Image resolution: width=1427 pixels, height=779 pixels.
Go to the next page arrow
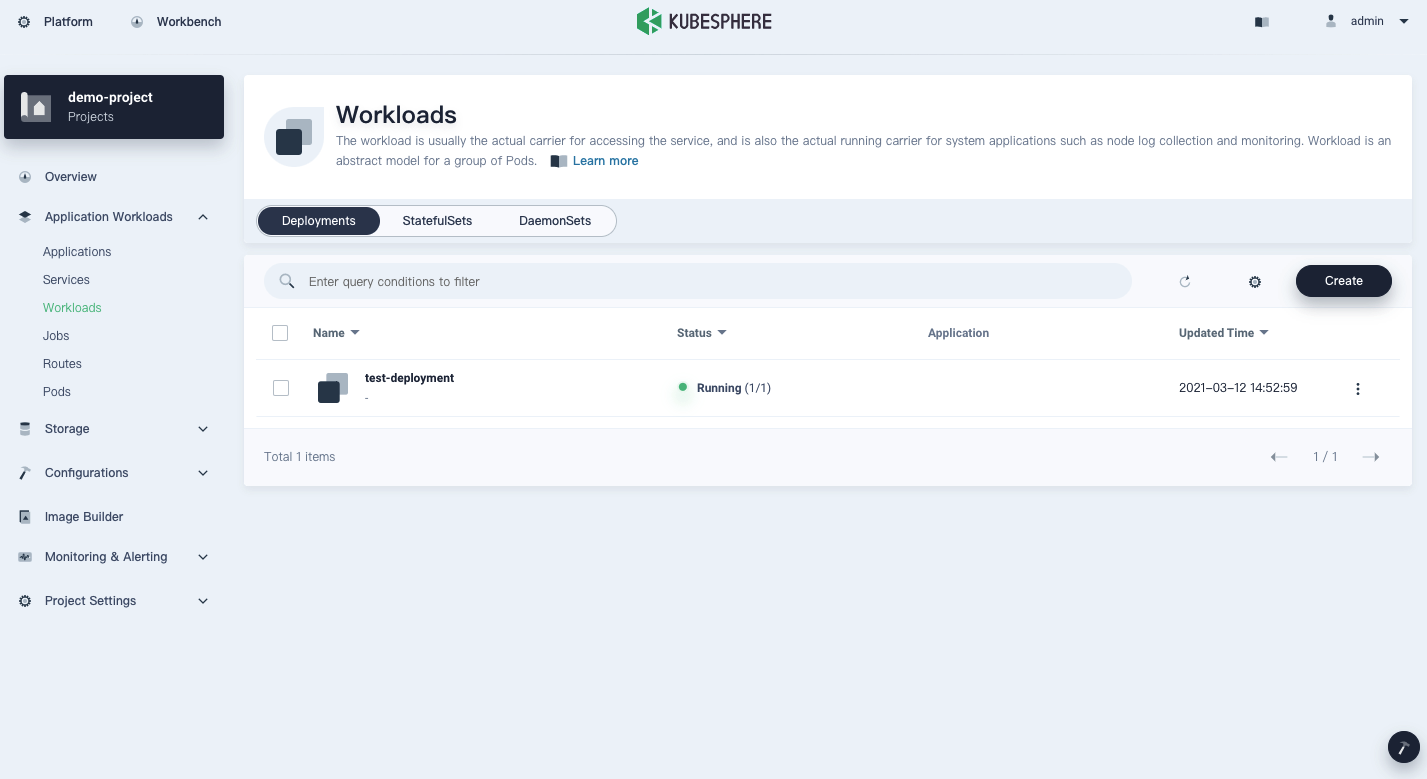click(x=1371, y=457)
